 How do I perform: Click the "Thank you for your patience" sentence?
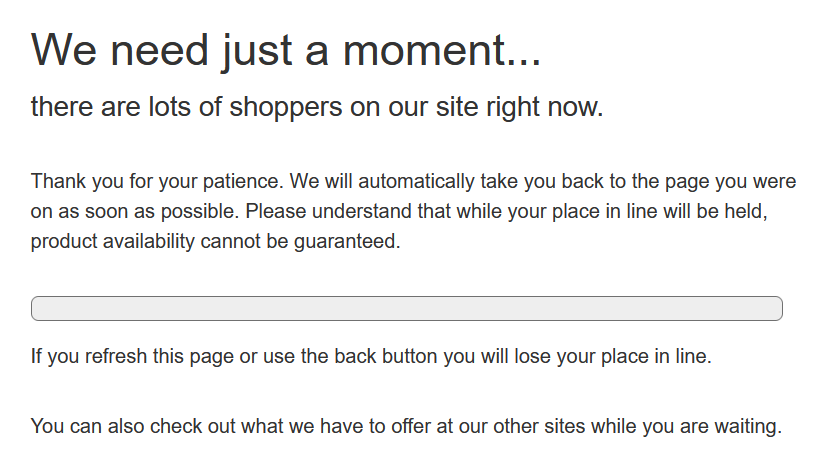point(161,182)
